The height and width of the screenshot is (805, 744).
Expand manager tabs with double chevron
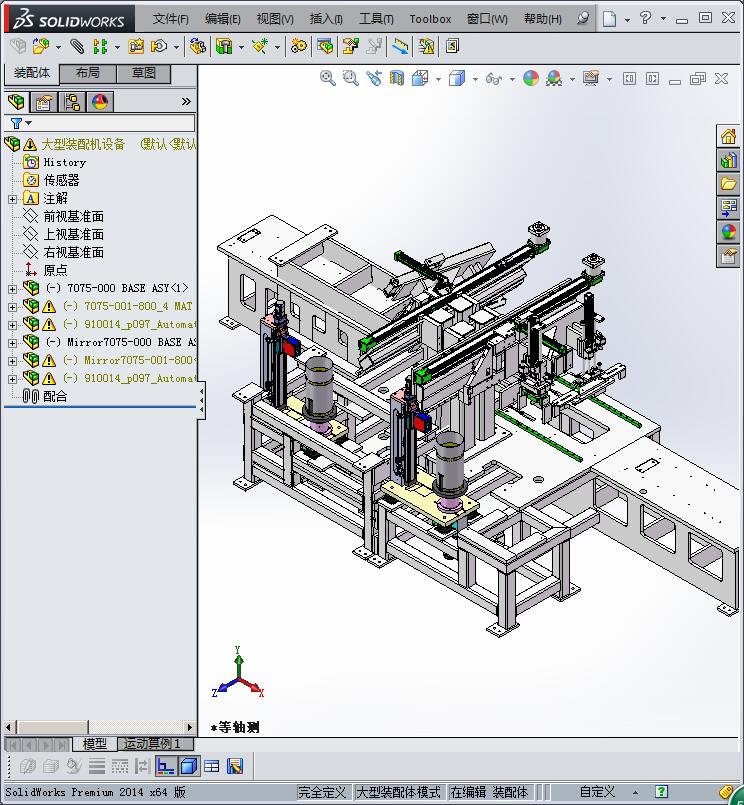coord(186,102)
